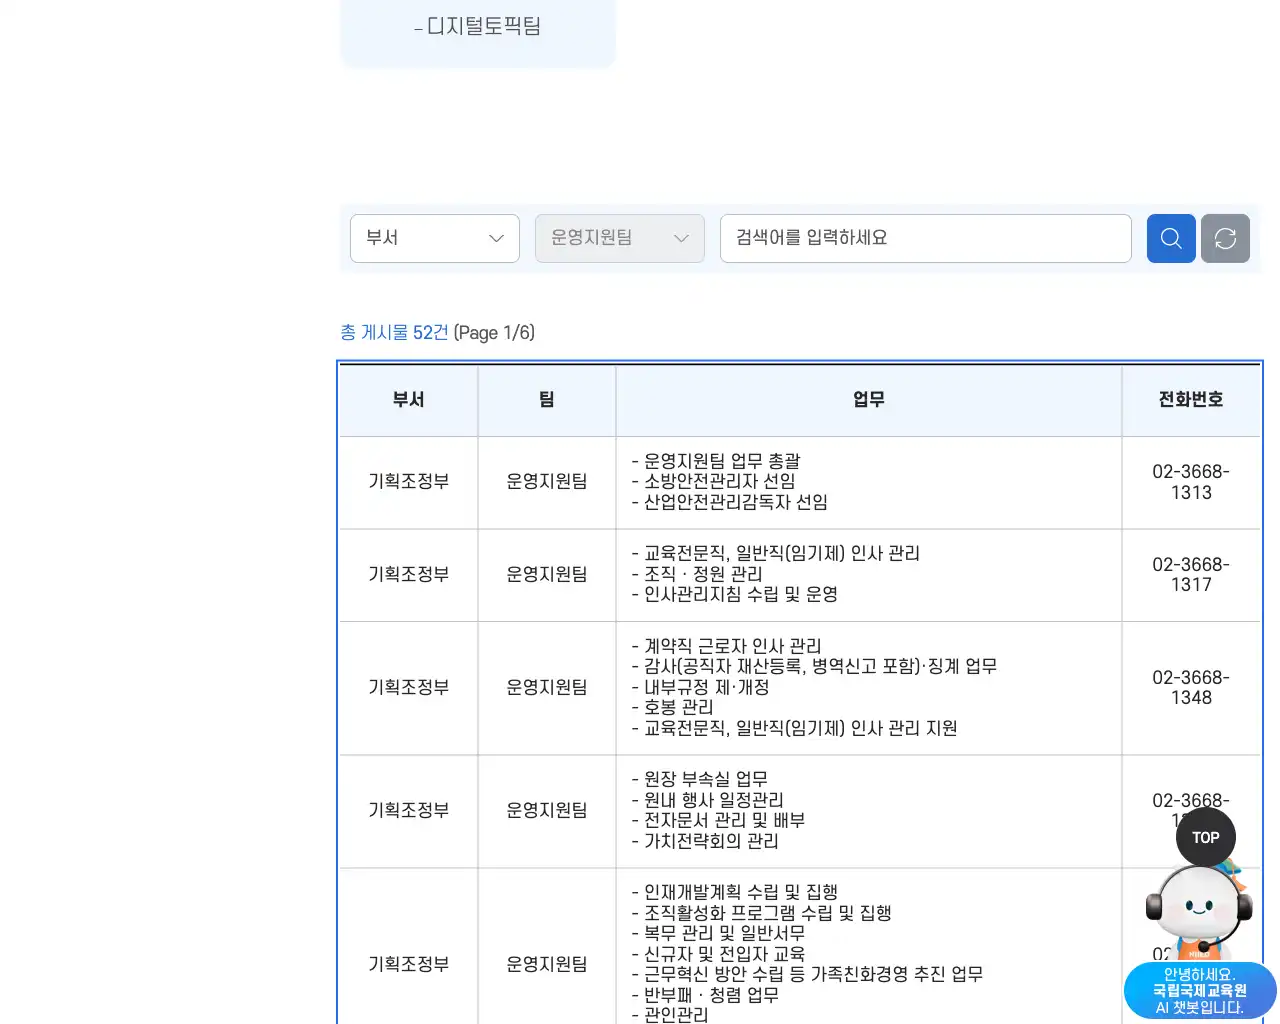
Task: Click the 부서 column header
Action: click(408, 400)
